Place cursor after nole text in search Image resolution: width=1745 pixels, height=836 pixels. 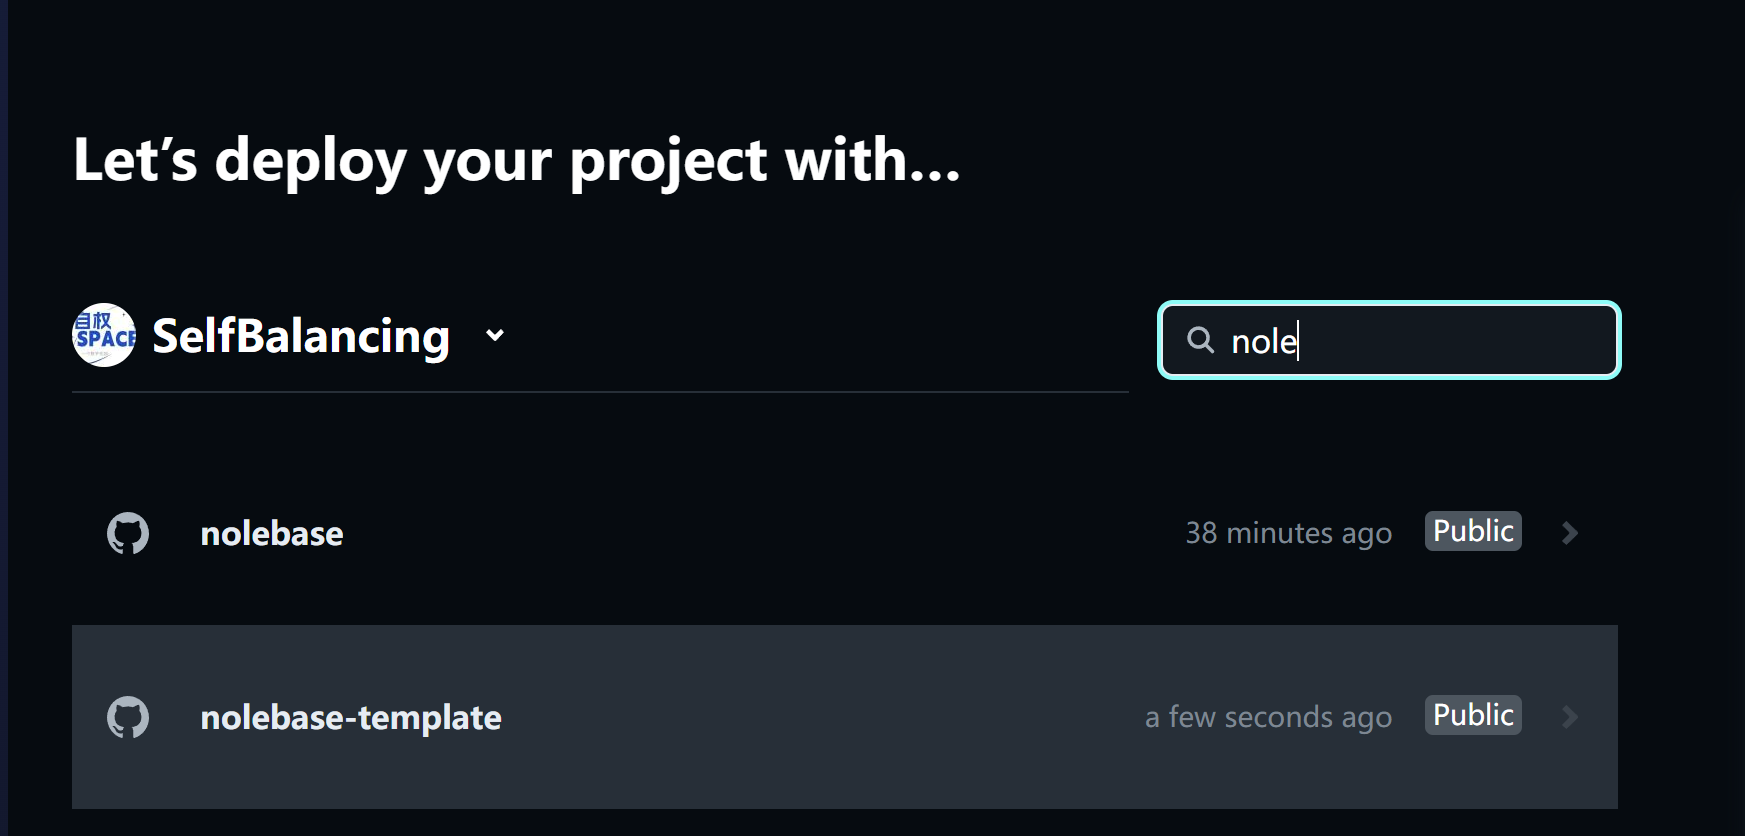[1298, 341]
